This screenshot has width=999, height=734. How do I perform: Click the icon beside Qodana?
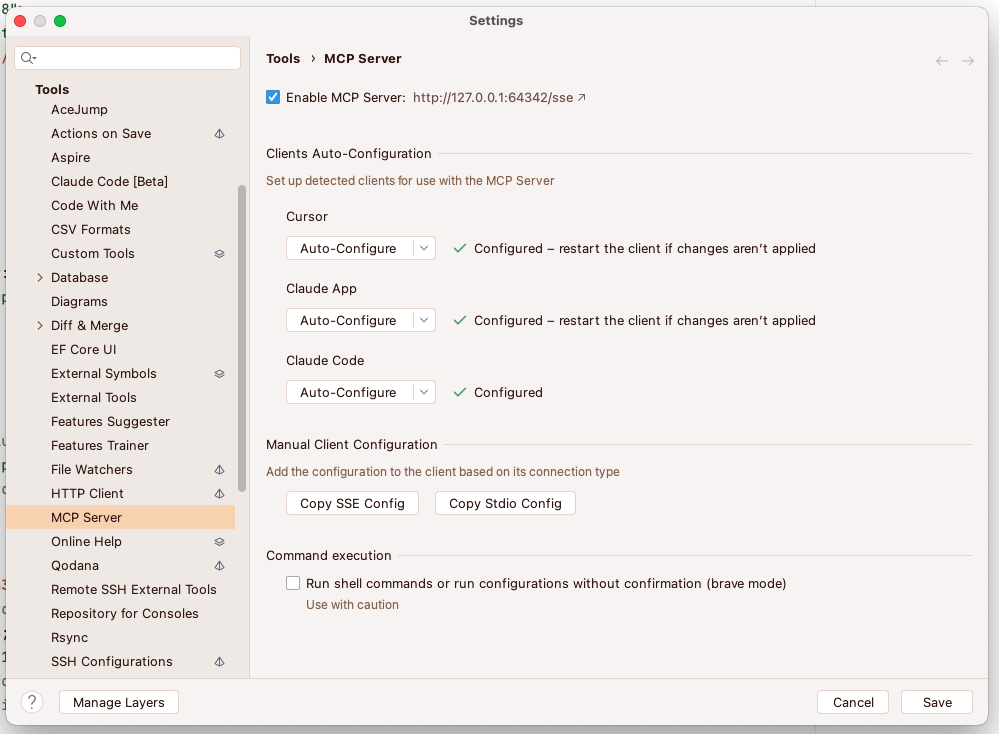point(219,566)
